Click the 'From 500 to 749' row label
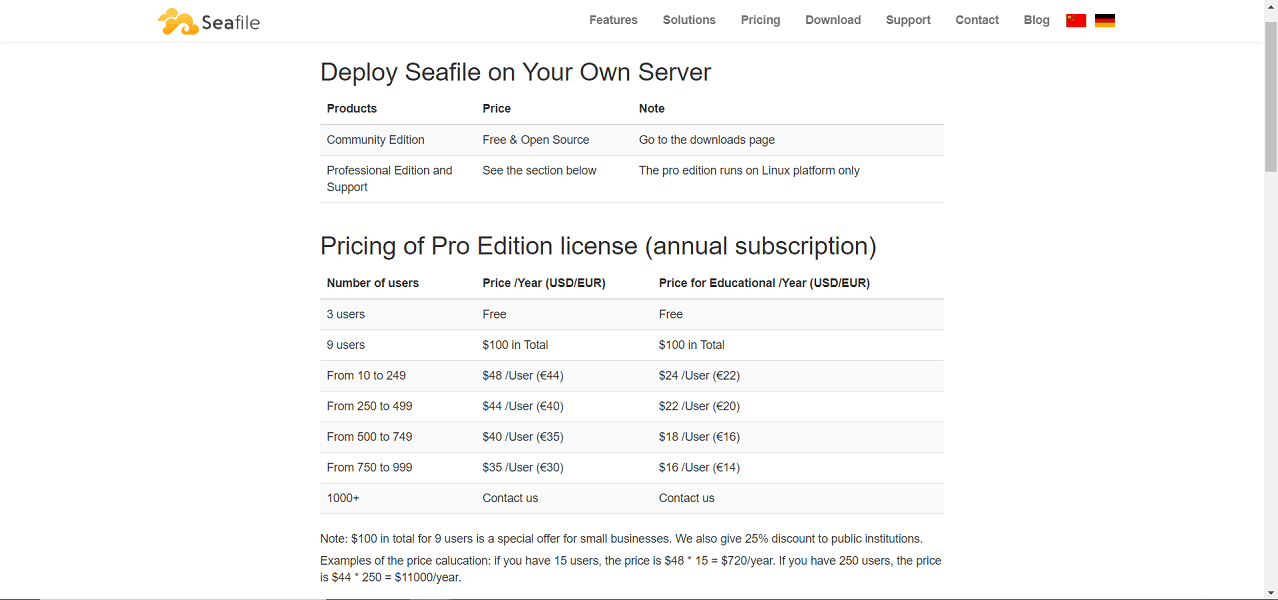 click(x=369, y=437)
